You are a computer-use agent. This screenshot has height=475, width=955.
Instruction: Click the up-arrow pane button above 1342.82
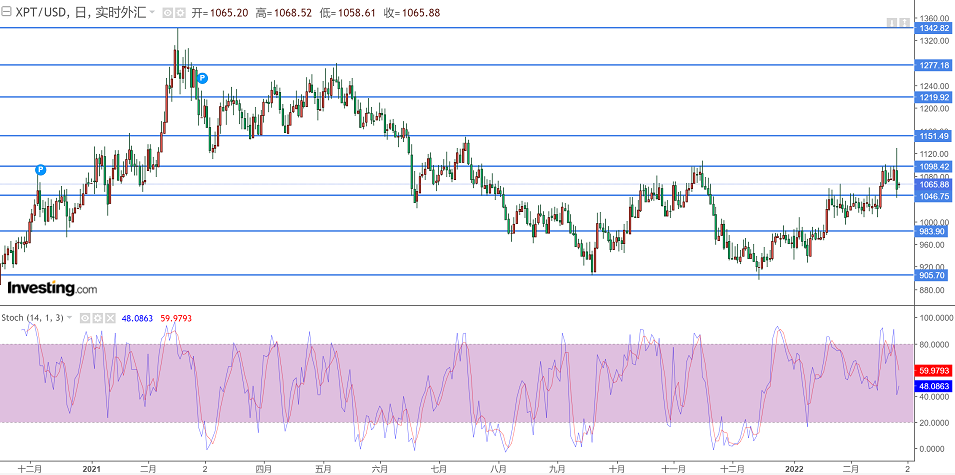904,23
